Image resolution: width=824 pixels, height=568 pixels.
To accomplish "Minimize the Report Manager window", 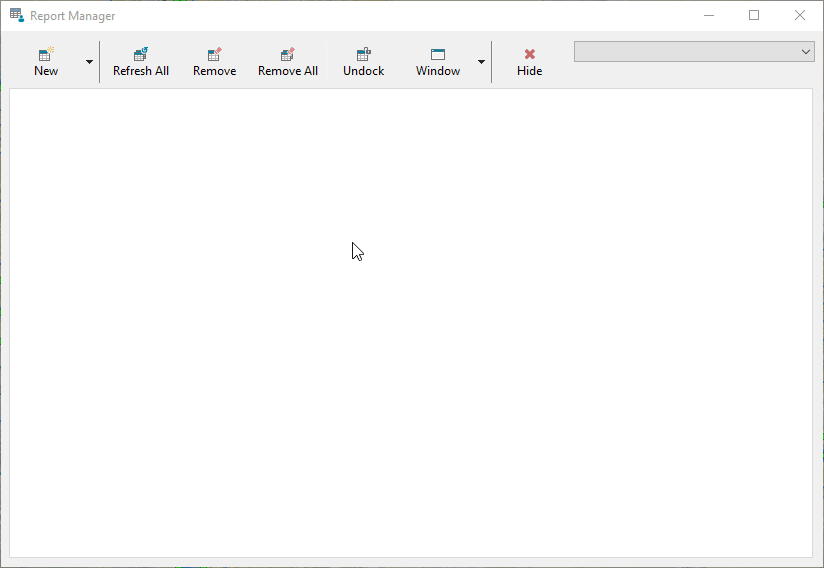I will click(709, 15).
